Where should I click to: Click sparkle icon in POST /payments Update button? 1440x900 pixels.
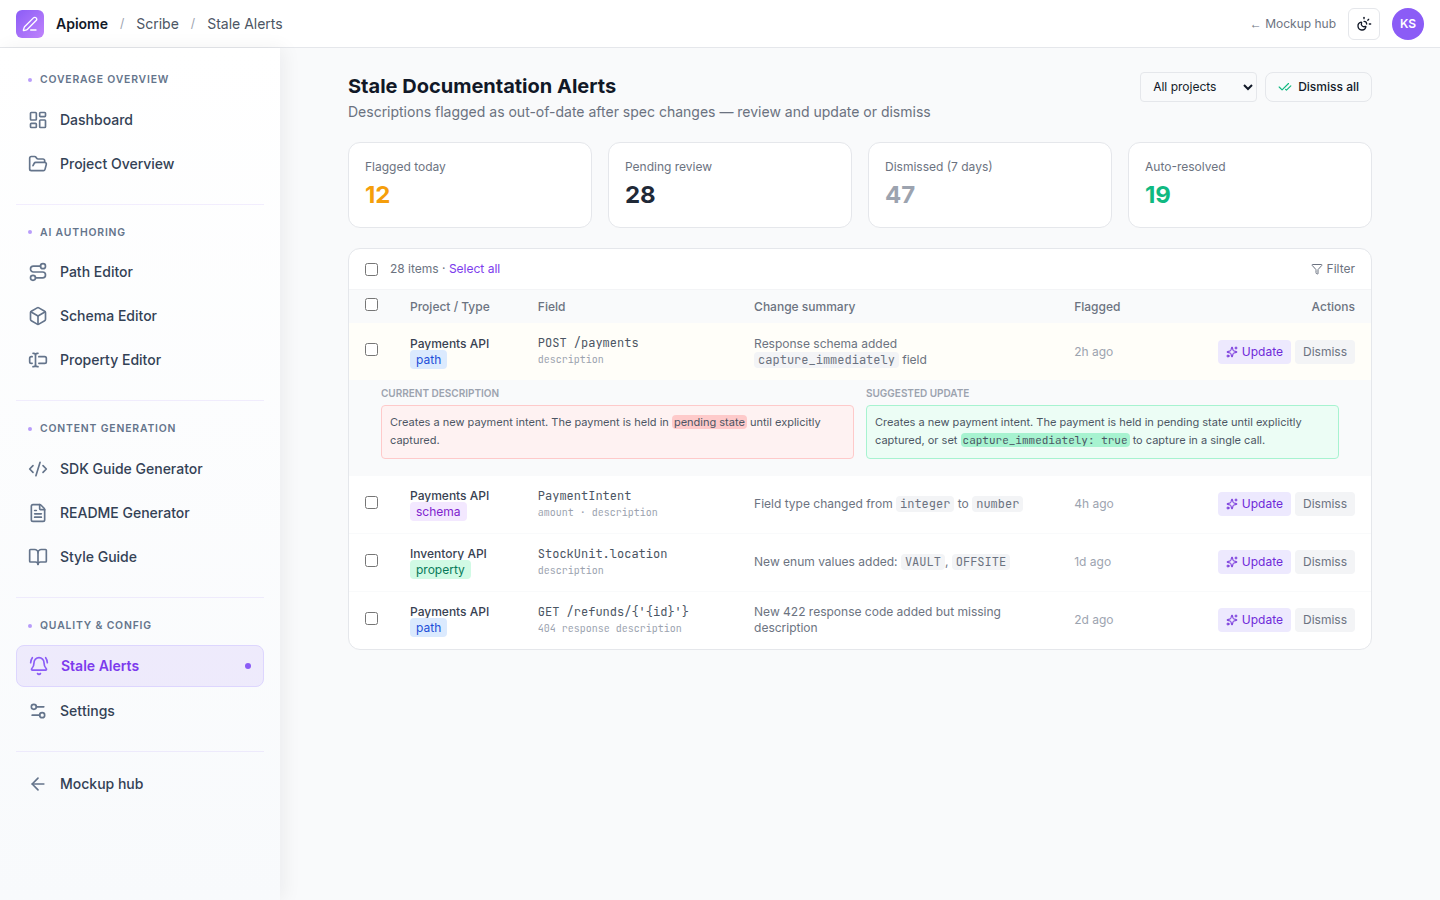pyautogui.click(x=1232, y=352)
